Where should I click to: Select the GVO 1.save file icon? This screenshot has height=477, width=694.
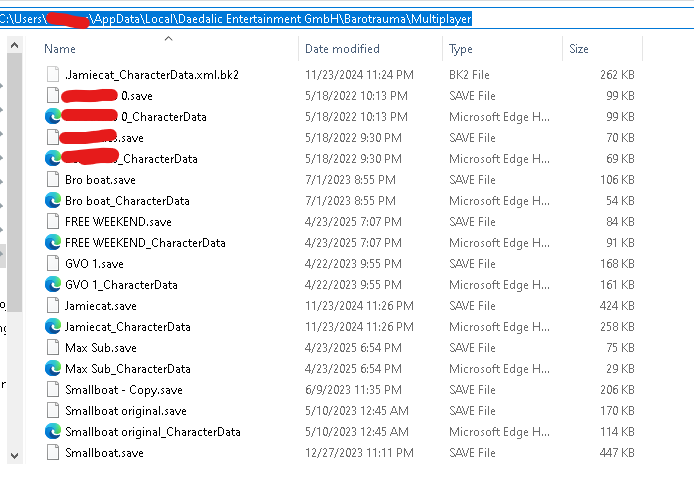coord(53,263)
